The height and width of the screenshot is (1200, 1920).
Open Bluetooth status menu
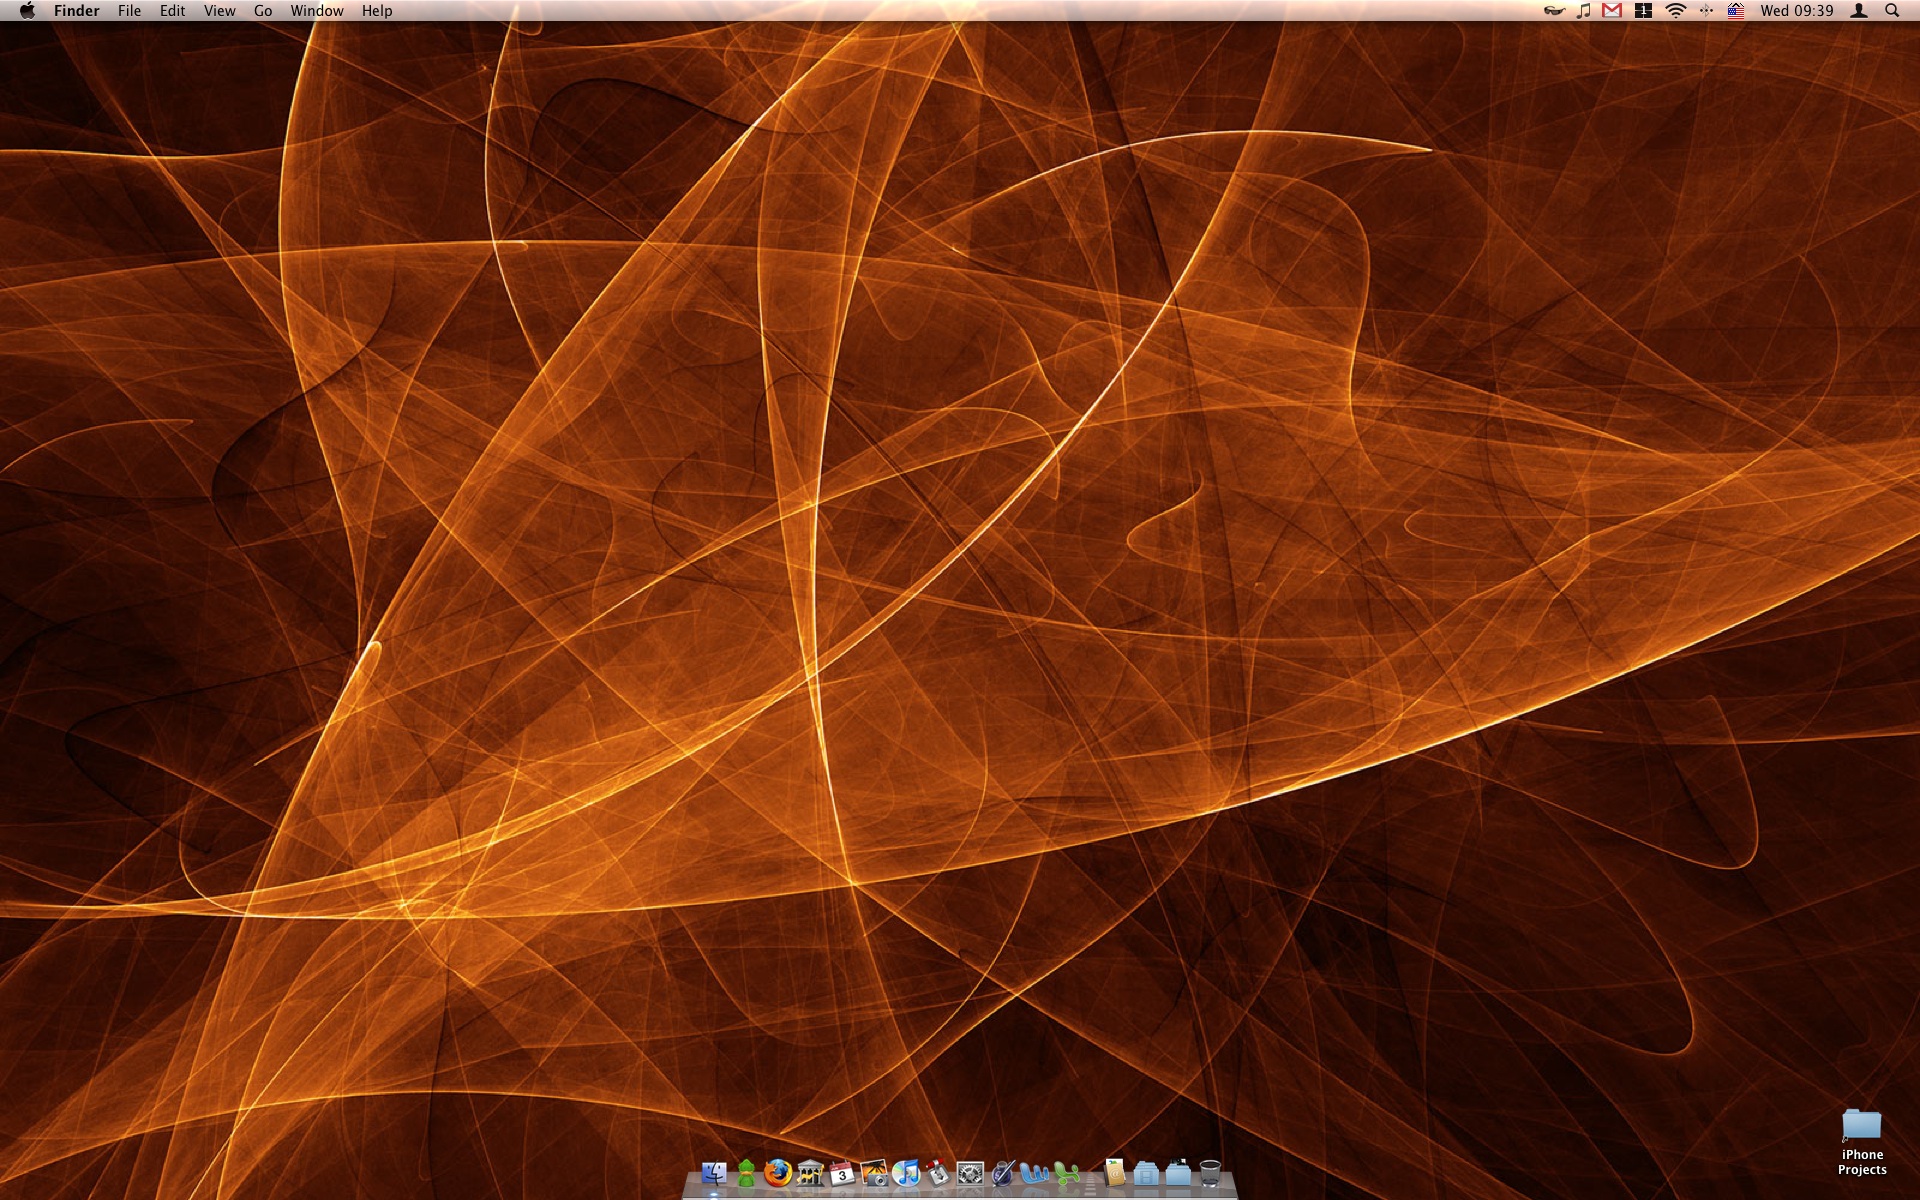(x=1706, y=11)
